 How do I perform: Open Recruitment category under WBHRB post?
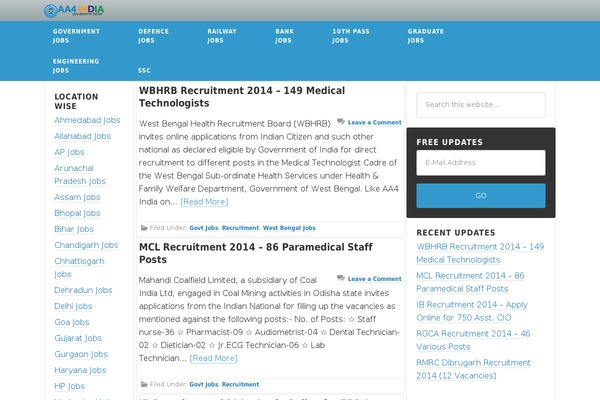coord(240,228)
